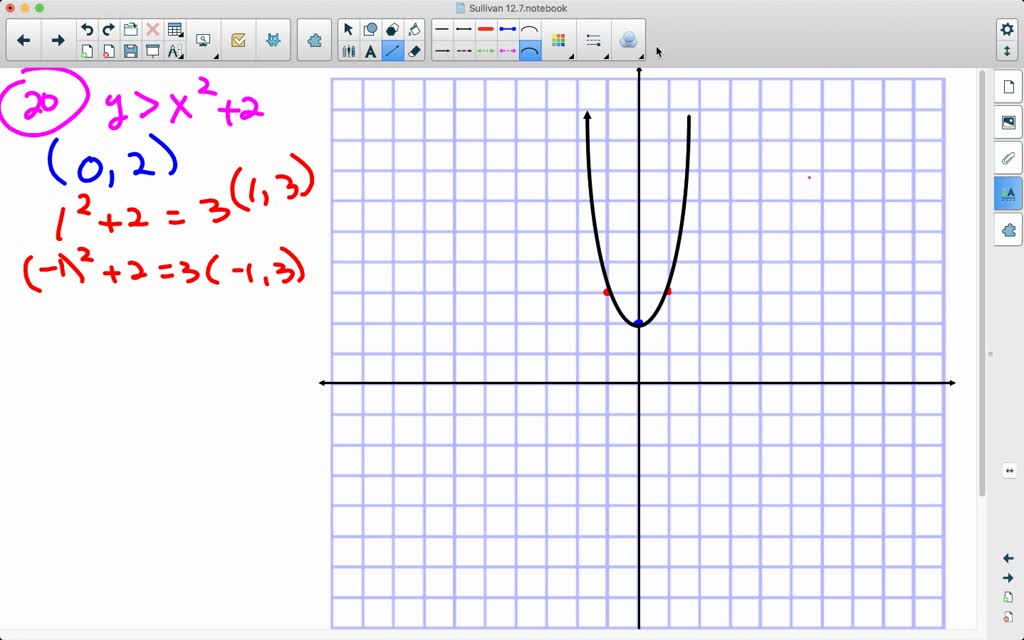Go to the next page with right arrow

coord(58,40)
